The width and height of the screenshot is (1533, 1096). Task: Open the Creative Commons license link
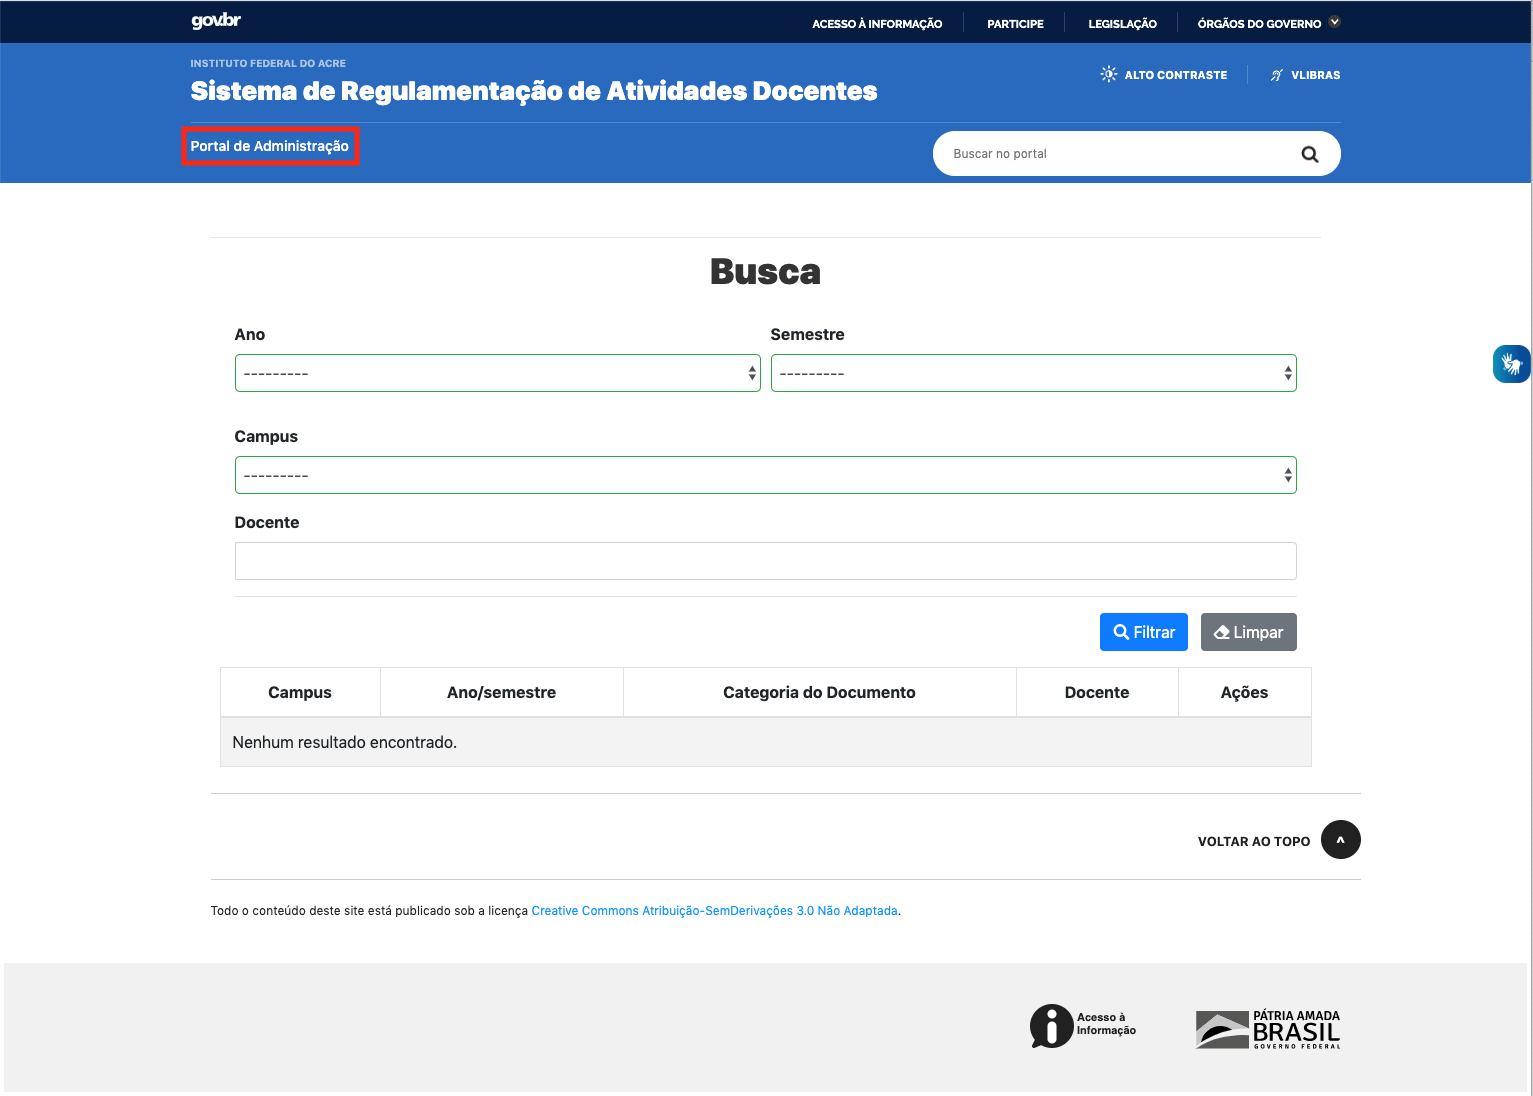pyautogui.click(x=714, y=910)
